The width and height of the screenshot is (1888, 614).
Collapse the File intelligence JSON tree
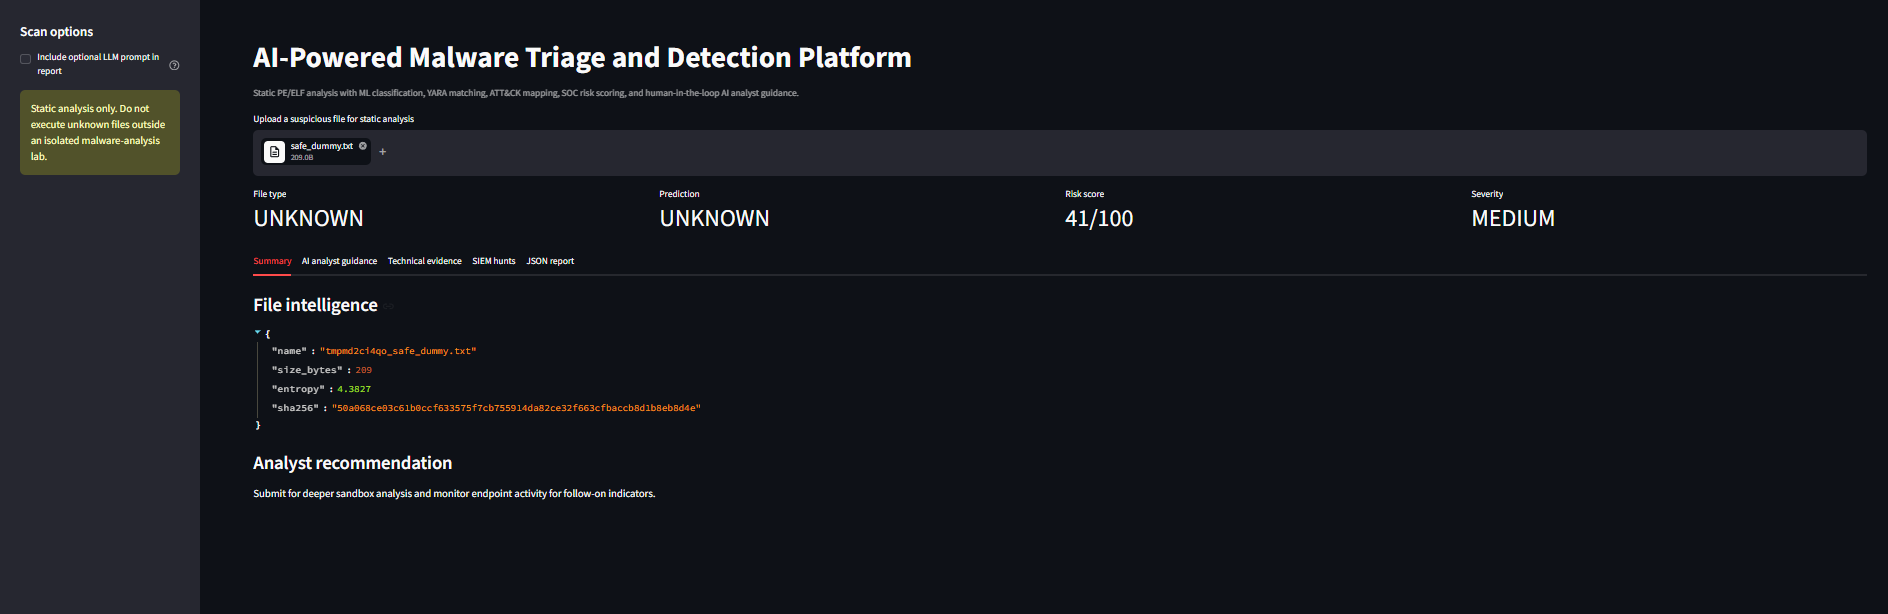(x=257, y=332)
